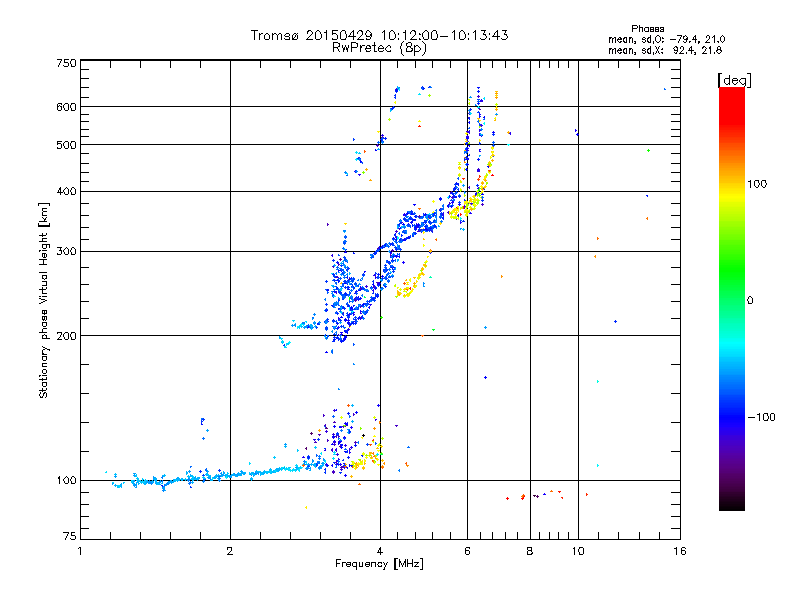Click the y-axis tick label '100'
The image size is (800, 600).
(x=66, y=480)
